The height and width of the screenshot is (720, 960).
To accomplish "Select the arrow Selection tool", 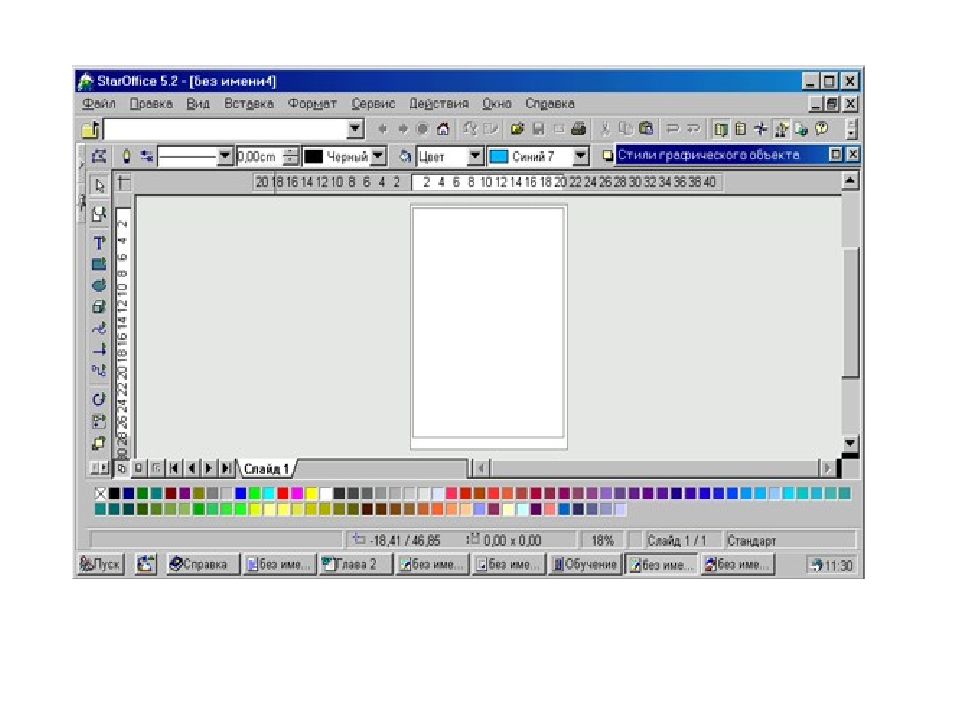I will coord(99,185).
